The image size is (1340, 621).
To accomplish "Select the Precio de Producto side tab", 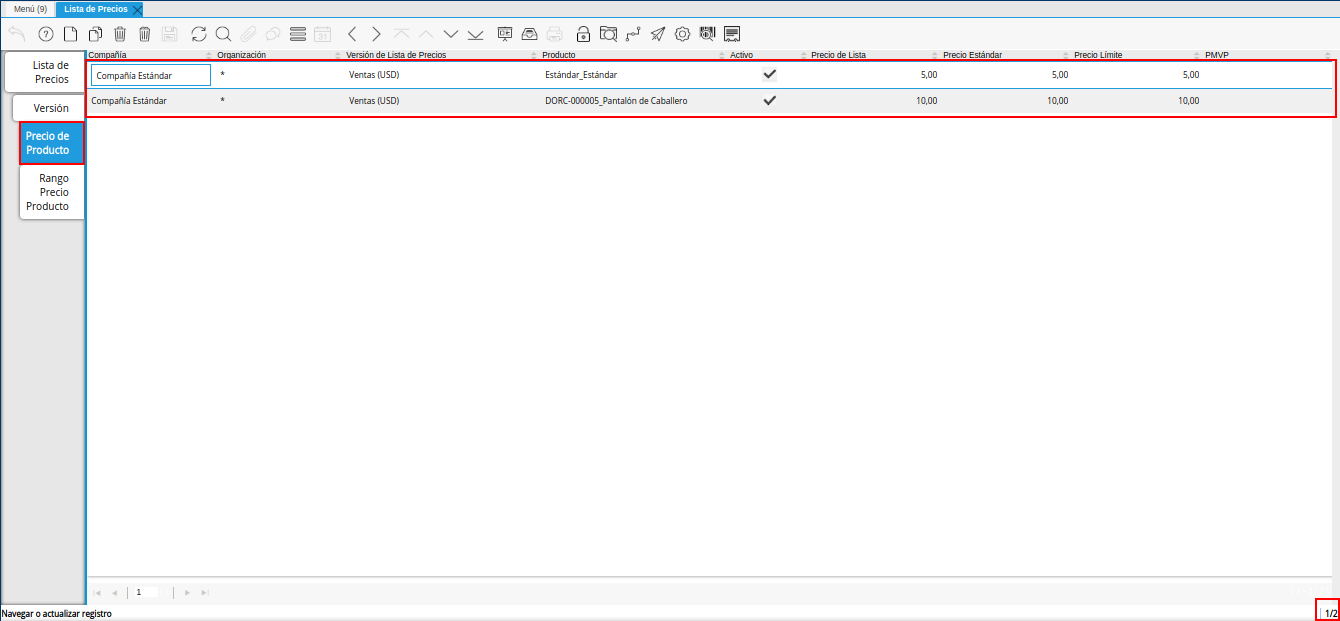I will point(51,143).
